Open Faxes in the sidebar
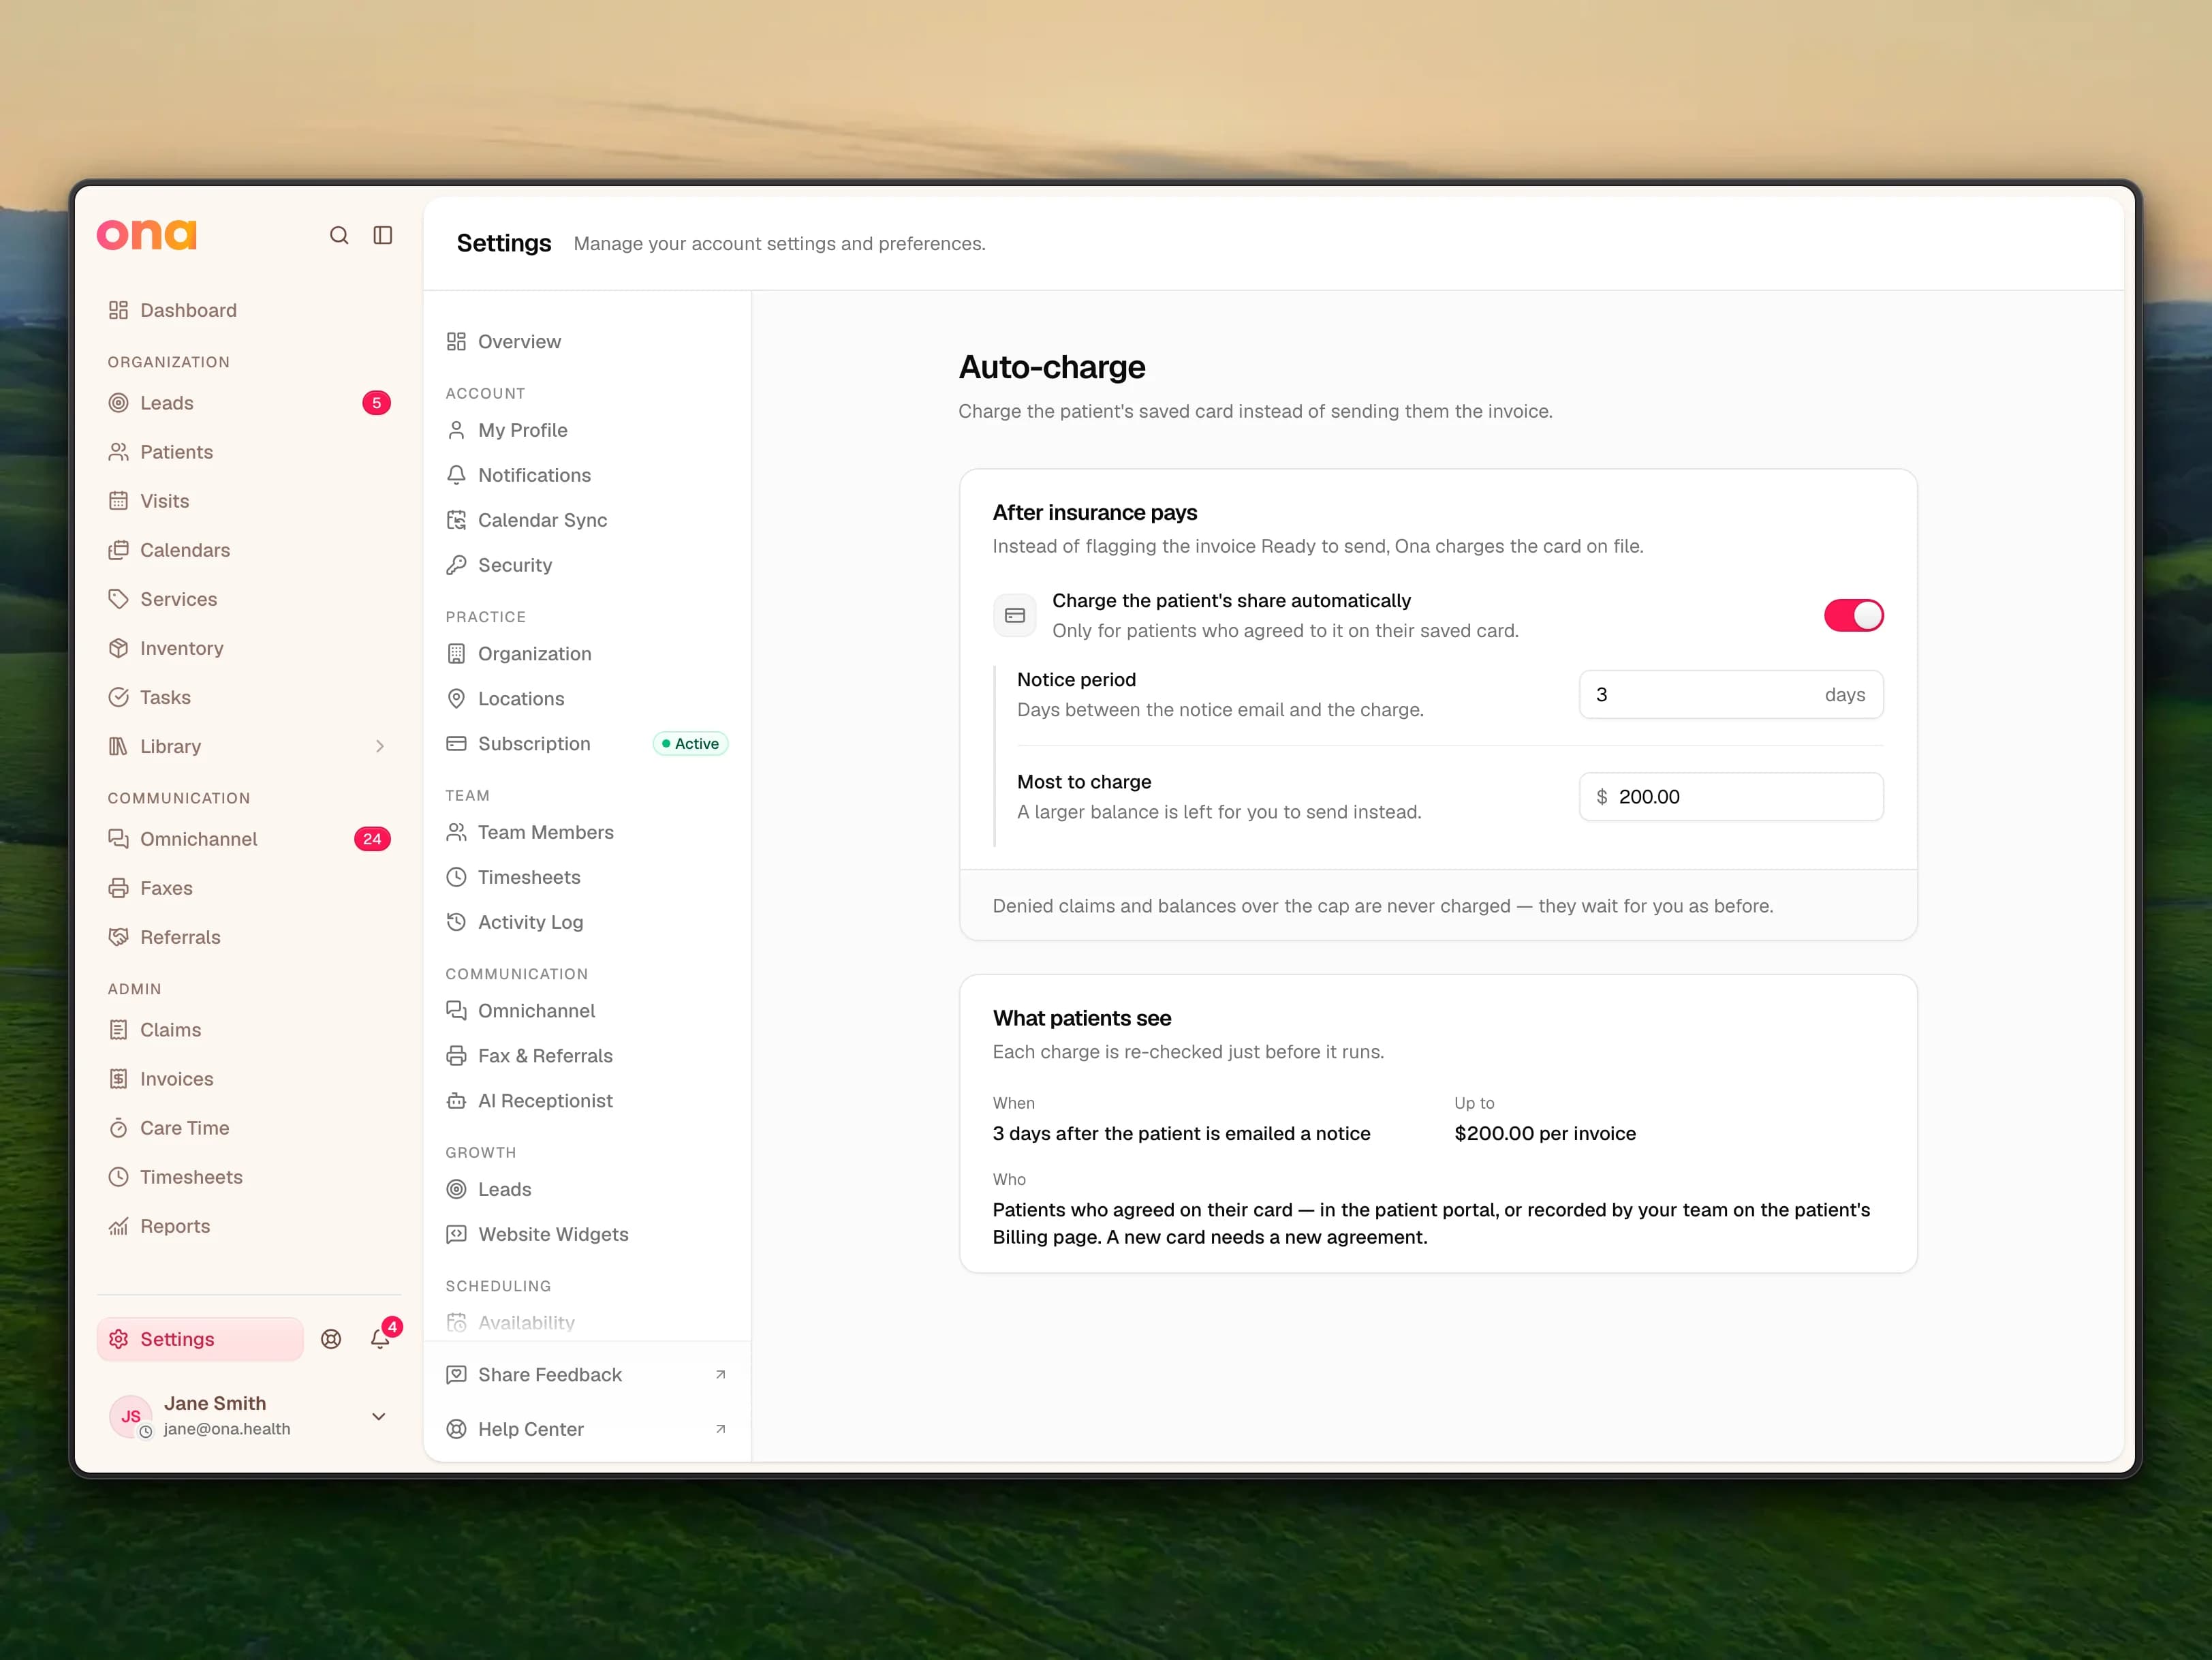2212x1660 pixels. pos(249,888)
